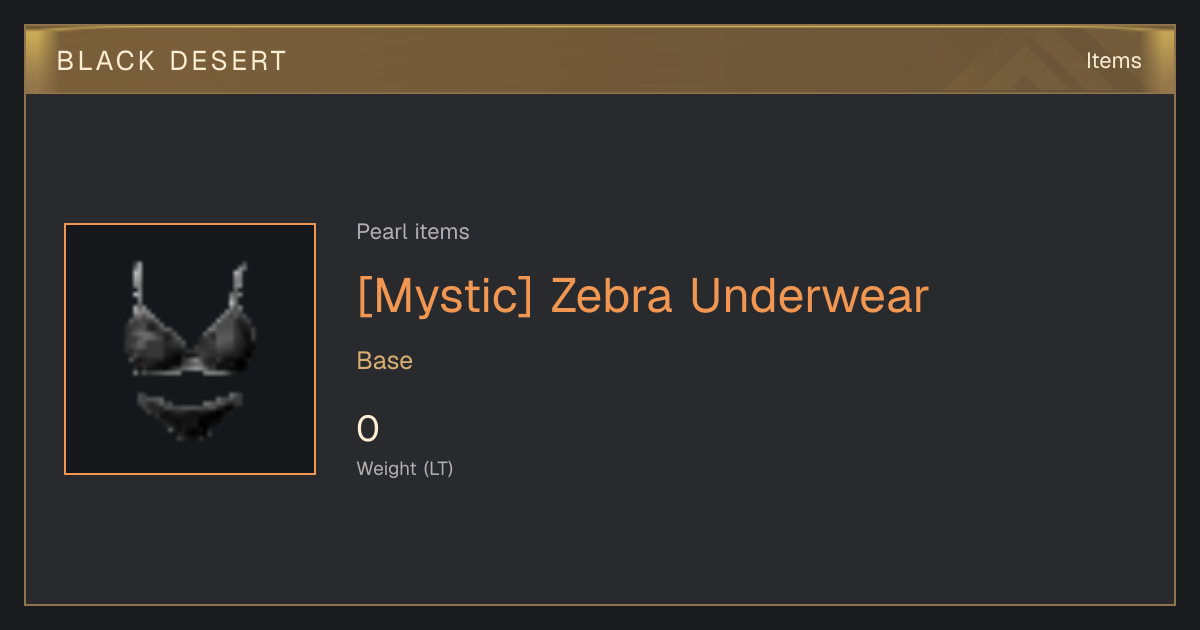Click the 0 weight value
Screen dimensions: 1200x630
tap(368, 430)
